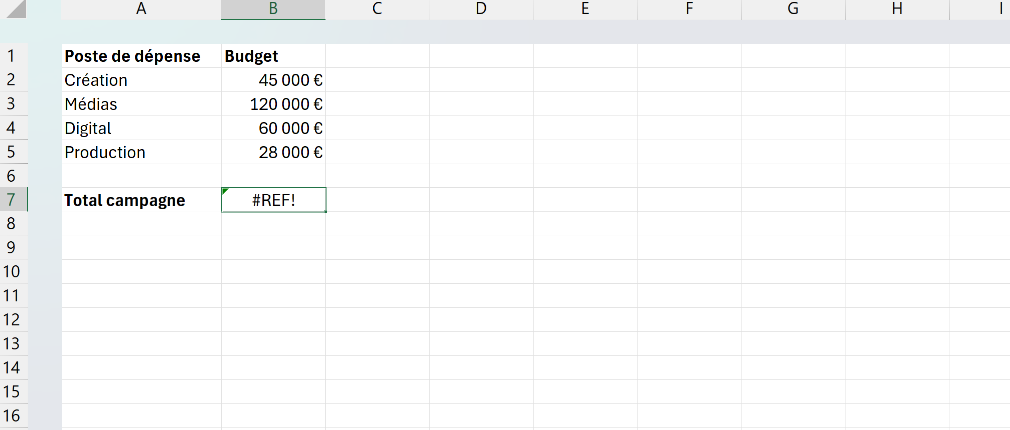Screen dimensions: 1010x430
Task: Select column F header
Action: coord(689,9)
